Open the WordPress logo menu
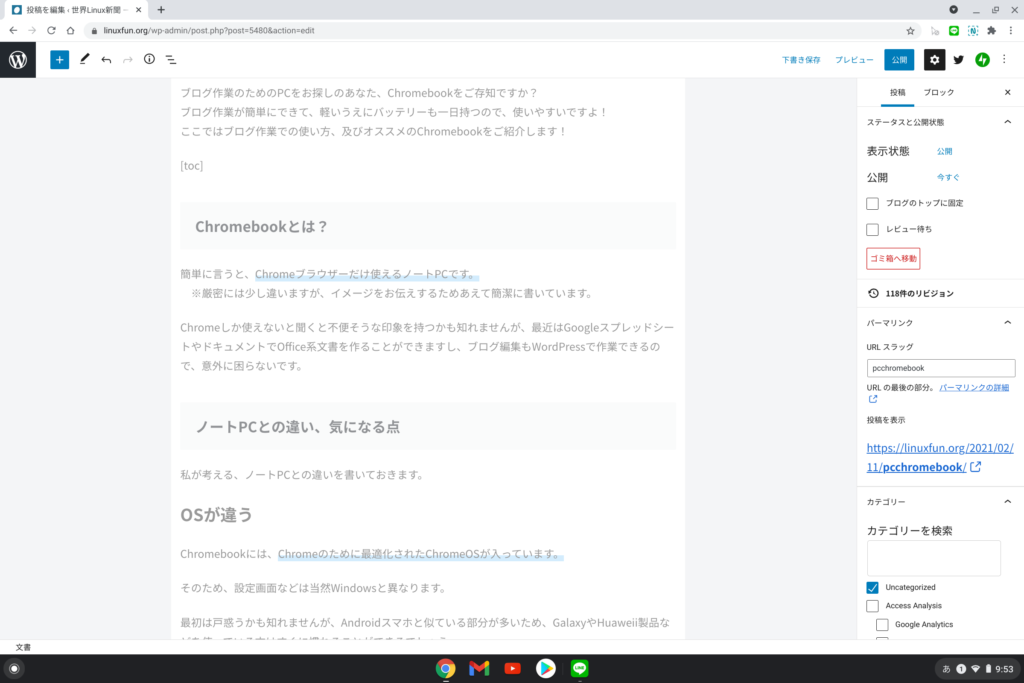The image size is (1024, 683). (x=18, y=59)
